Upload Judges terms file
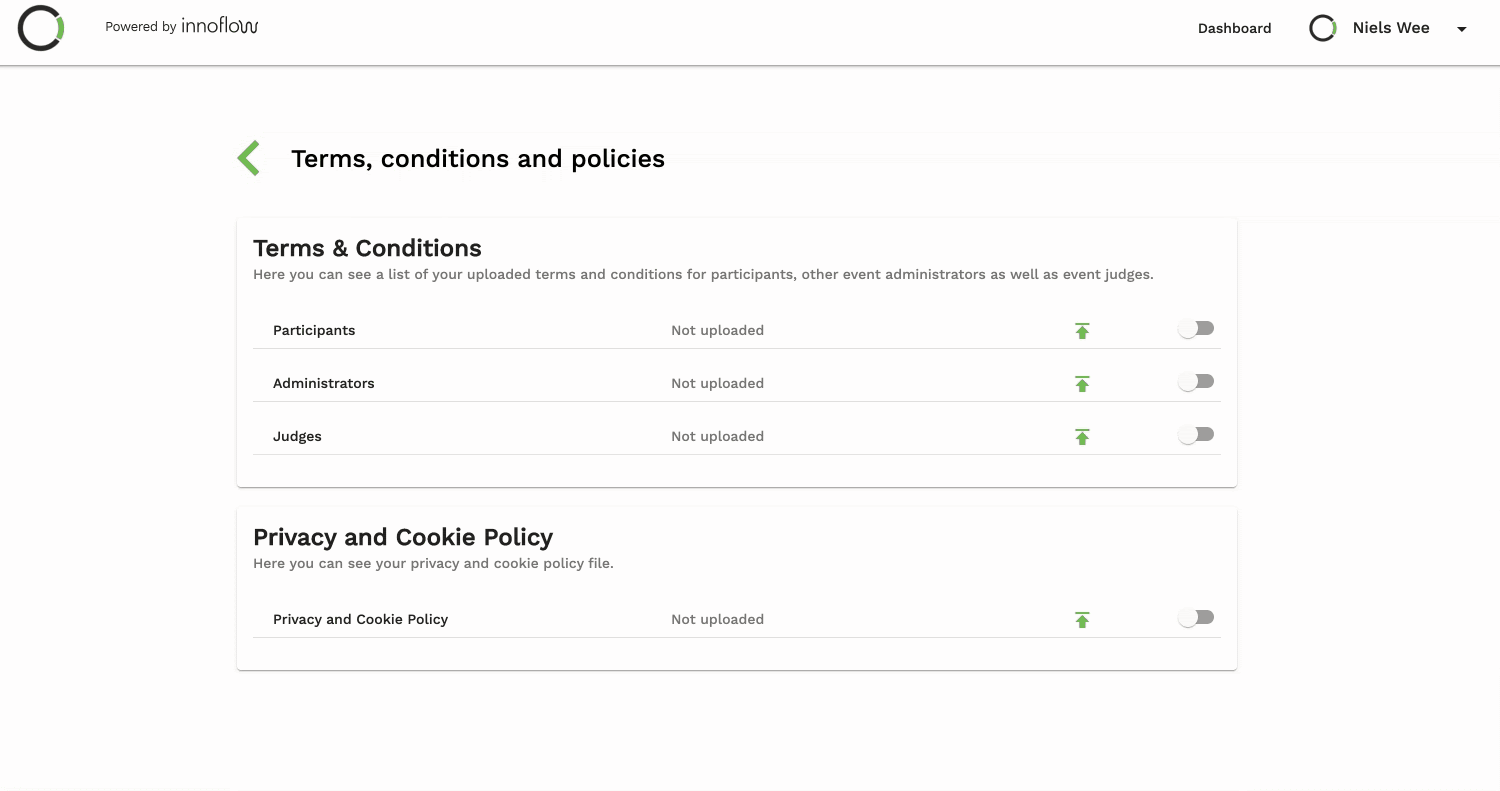 (1082, 437)
